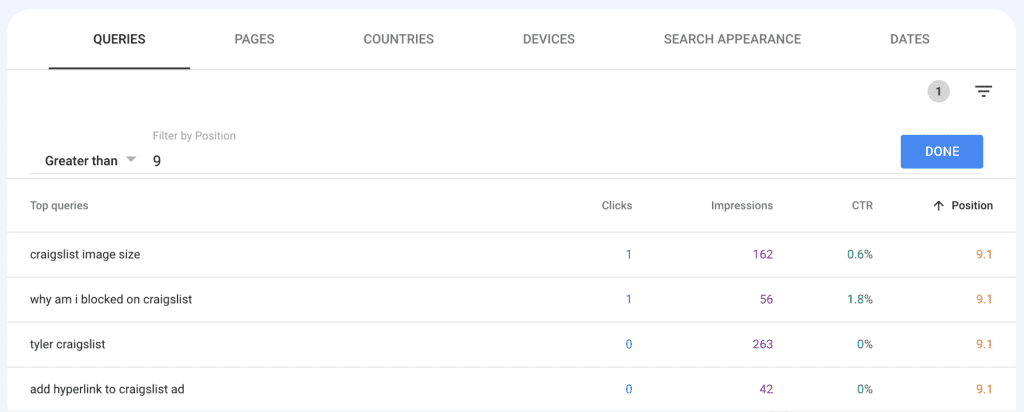Open the Greater than comparison dropdown
1024x412 pixels.
coord(90,161)
